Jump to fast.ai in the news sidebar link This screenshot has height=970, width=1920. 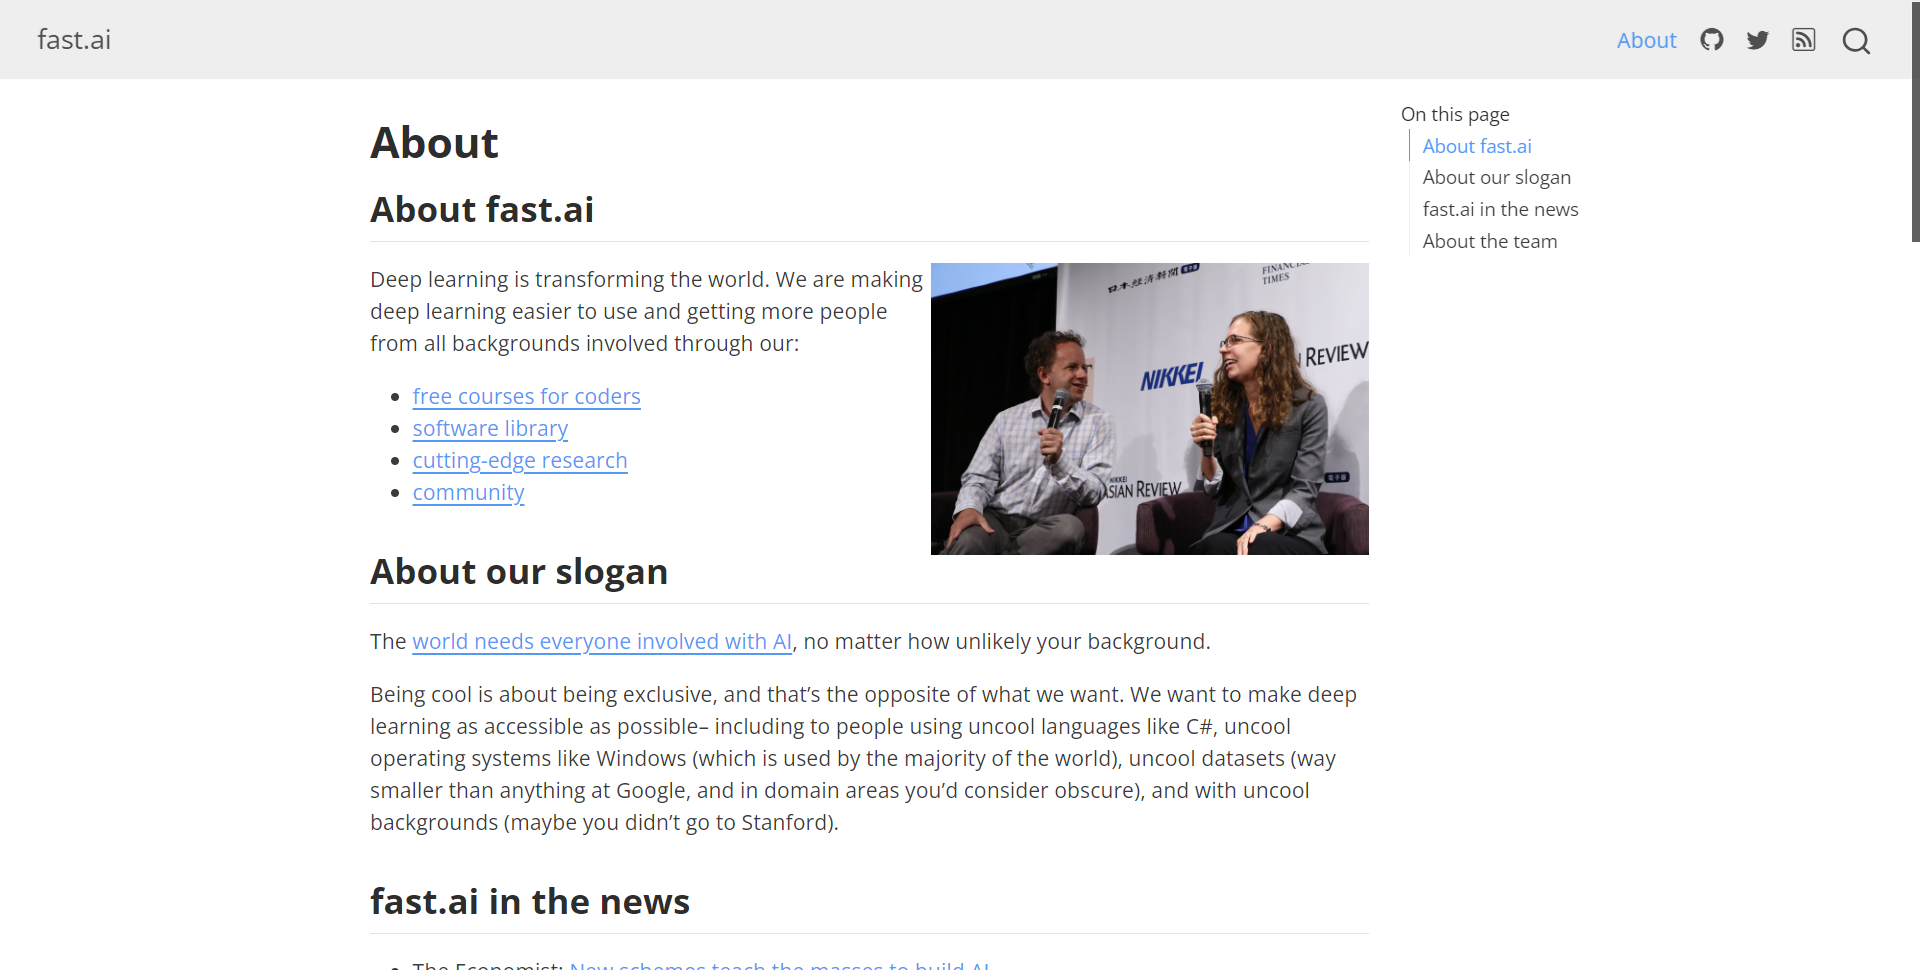click(x=1500, y=209)
